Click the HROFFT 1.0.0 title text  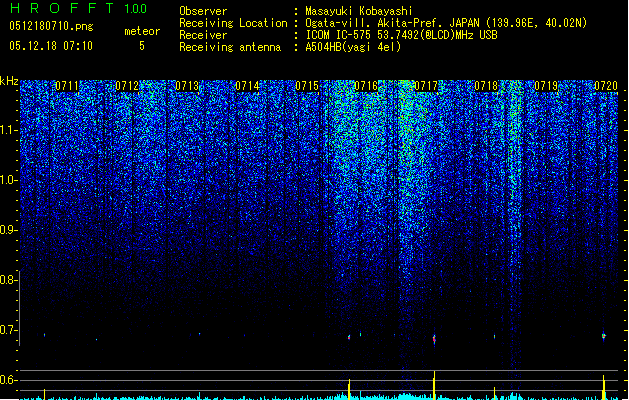point(78,8)
